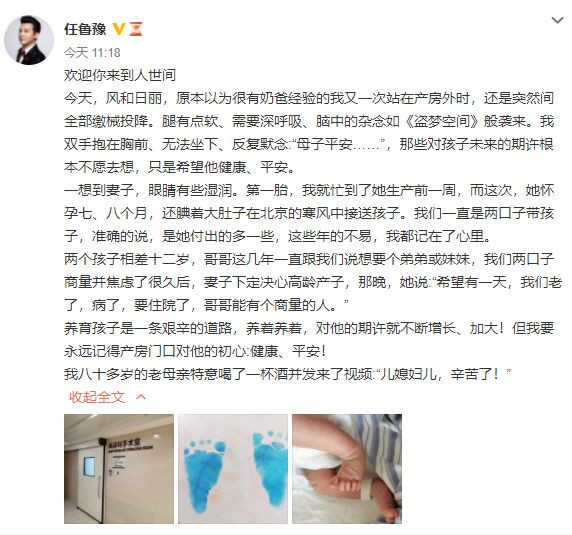Screen dimensions: 572x535
Task: Collapse the post with 收起全文
Action: pyautogui.click(x=97, y=397)
